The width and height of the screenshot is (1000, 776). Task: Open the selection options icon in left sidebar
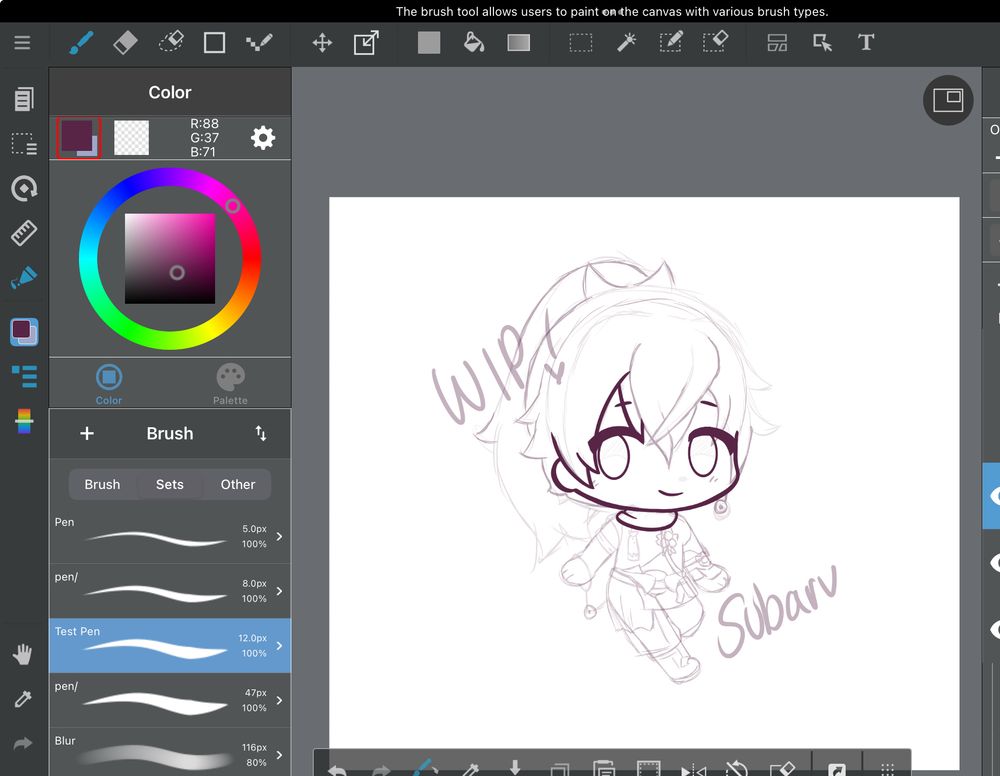[x=24, y=143]
